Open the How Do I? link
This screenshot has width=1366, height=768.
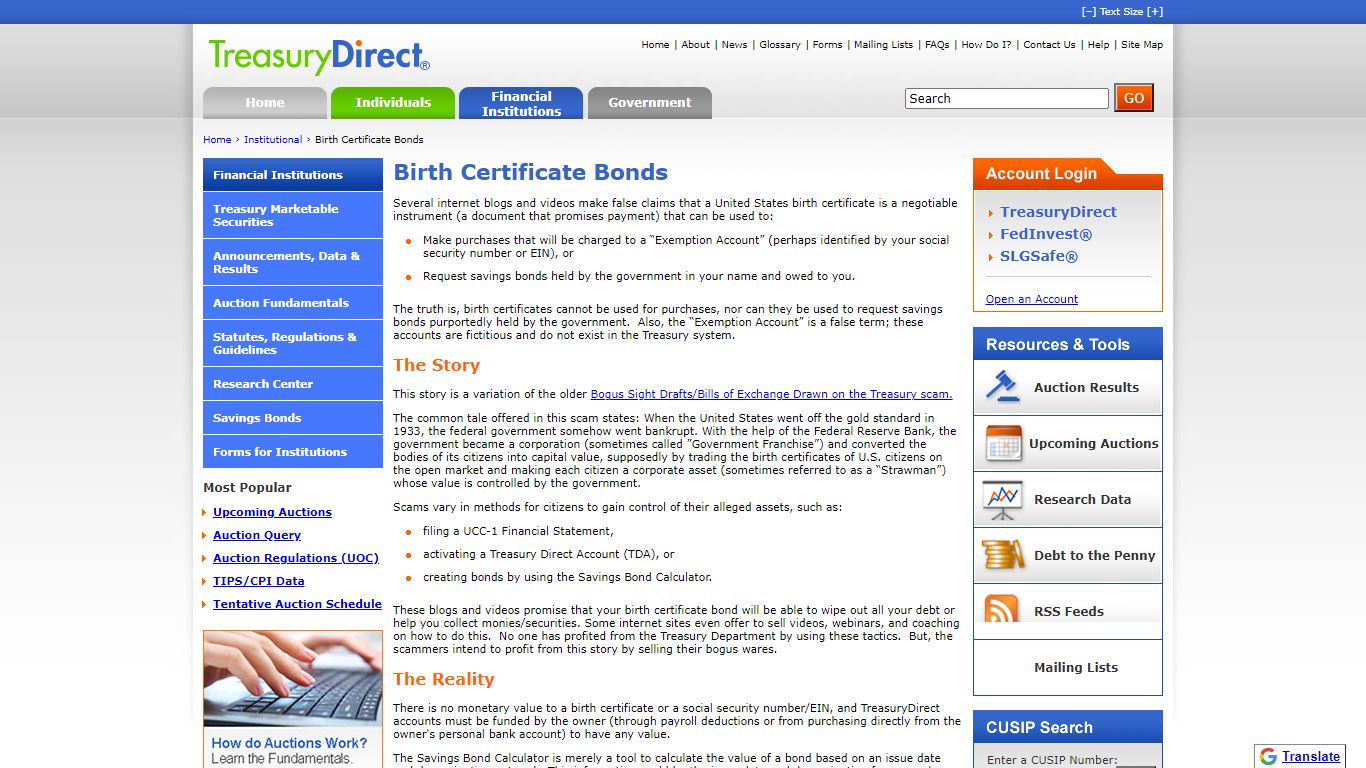pos(987,44)
